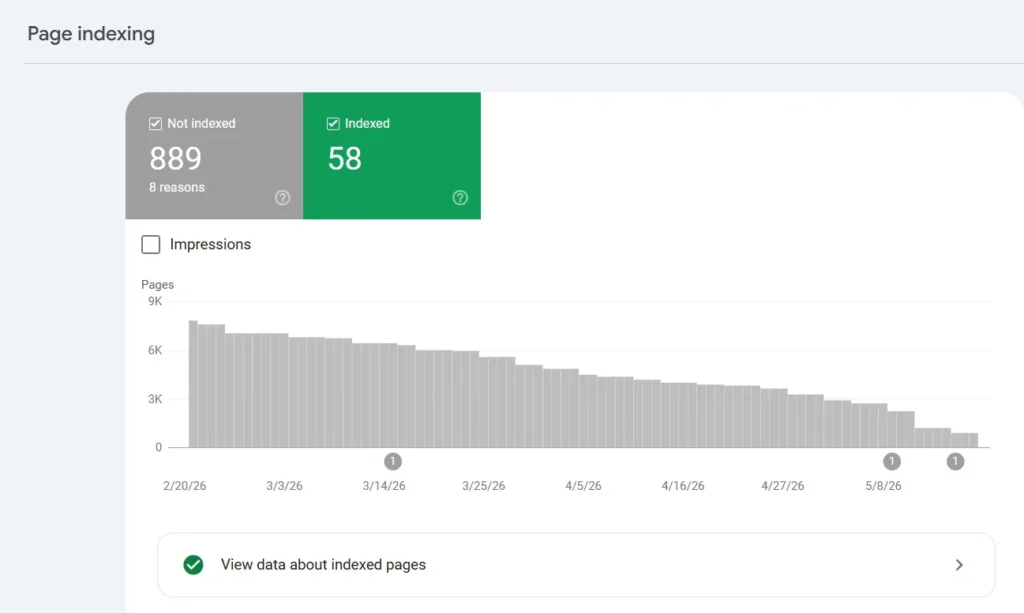Image resolution: width=1024 pixels, height=613 pixels.
Task: Click the 9K axis label
Action: pyautogui.click(x=155, y=302)
